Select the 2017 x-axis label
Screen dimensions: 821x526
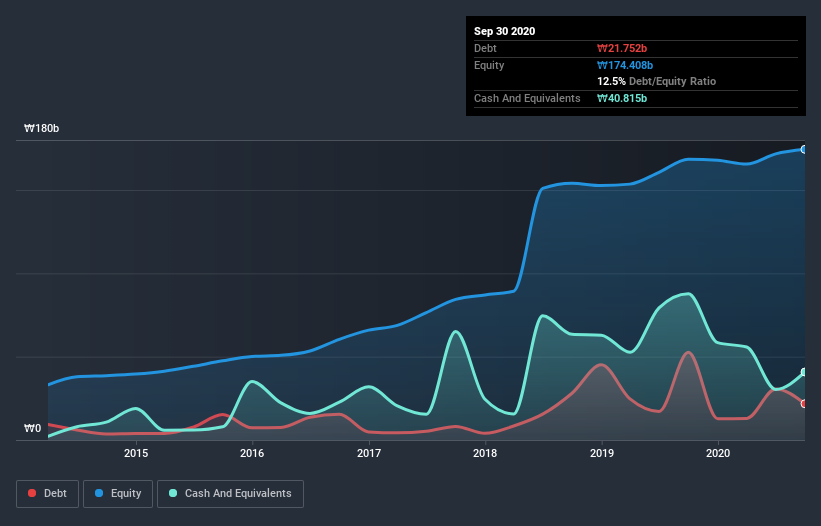tap(369, 453)
